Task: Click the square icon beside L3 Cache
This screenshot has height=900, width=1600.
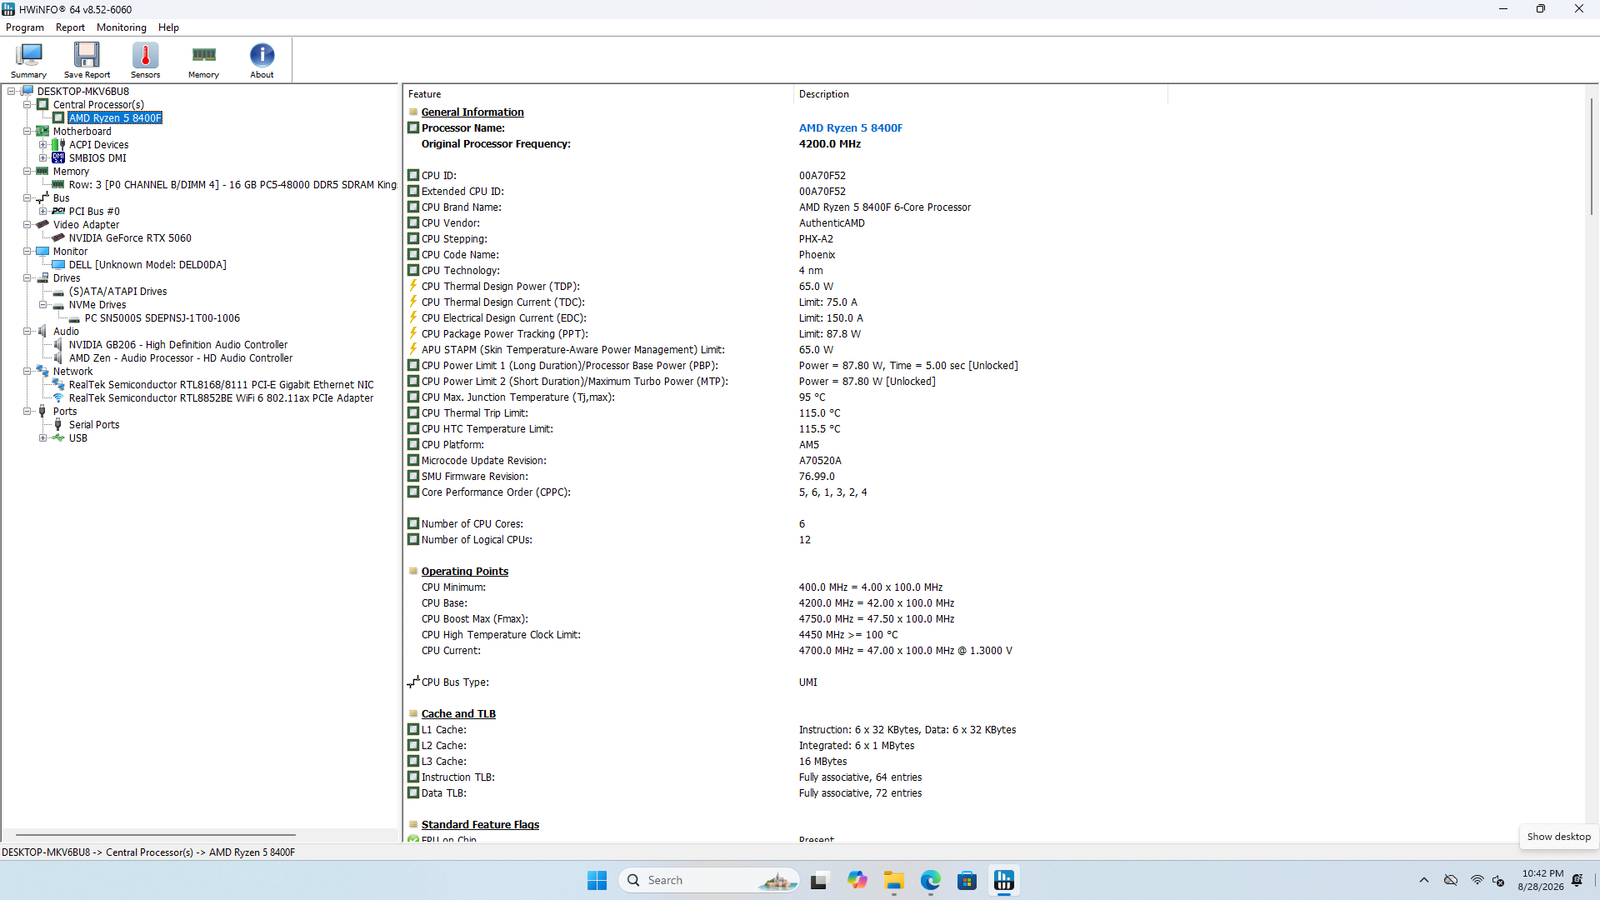Action: click(413, 761)
